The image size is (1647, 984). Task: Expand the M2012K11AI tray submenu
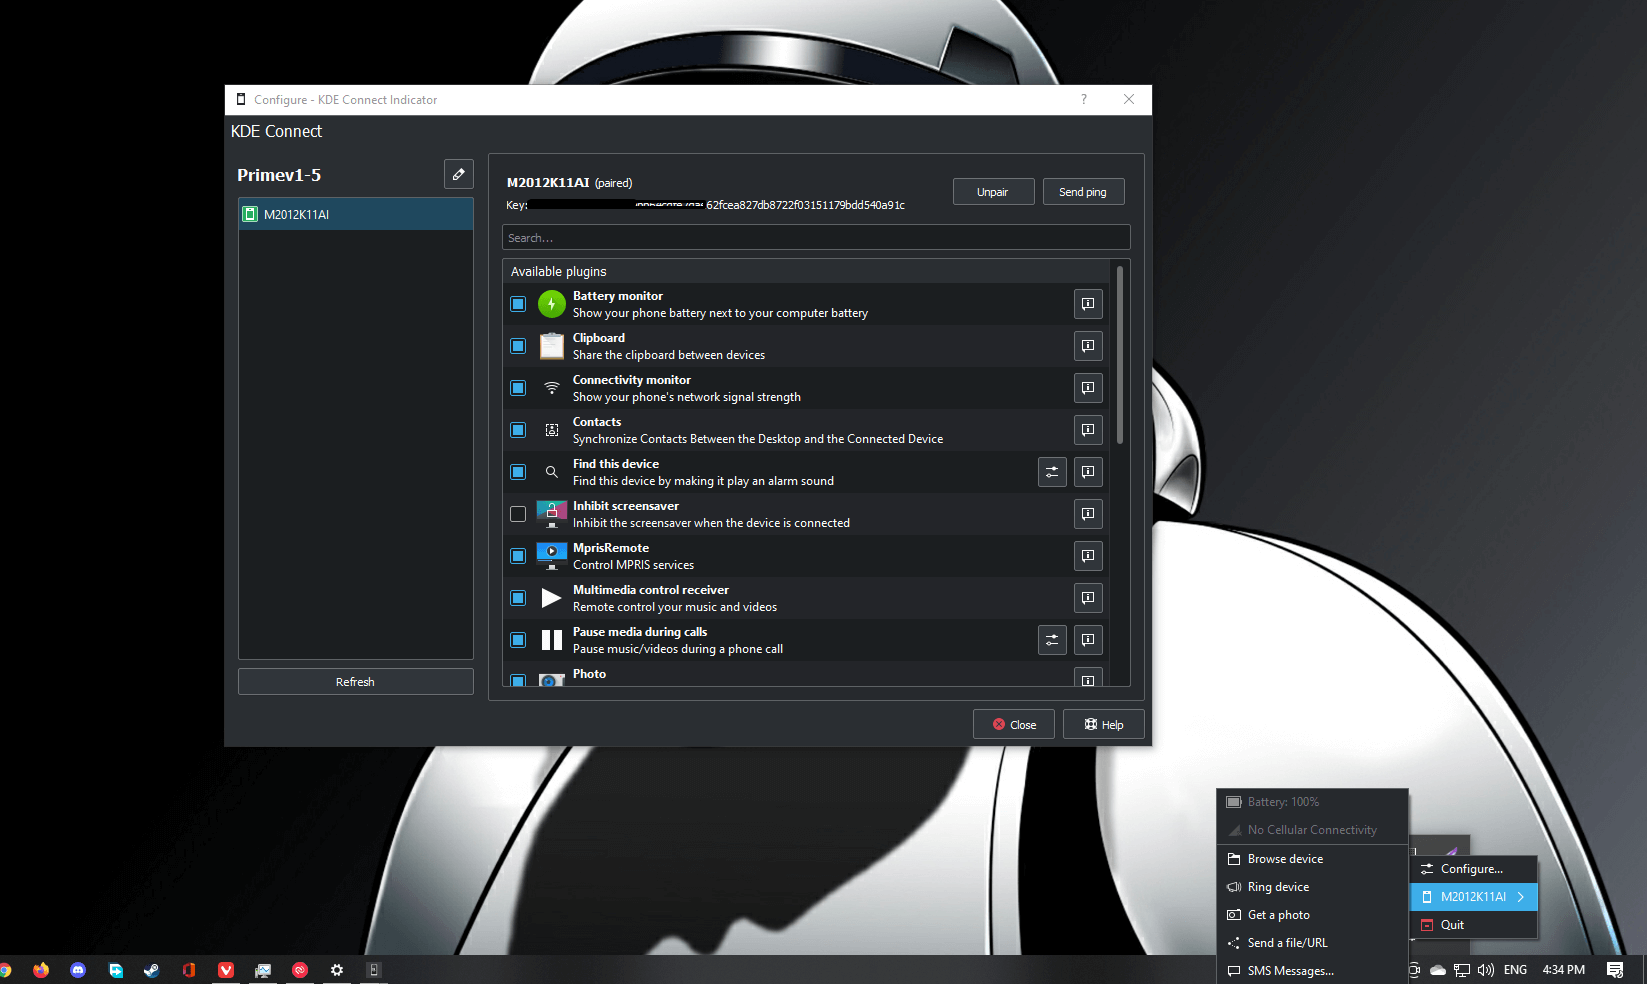(1473, 897)
